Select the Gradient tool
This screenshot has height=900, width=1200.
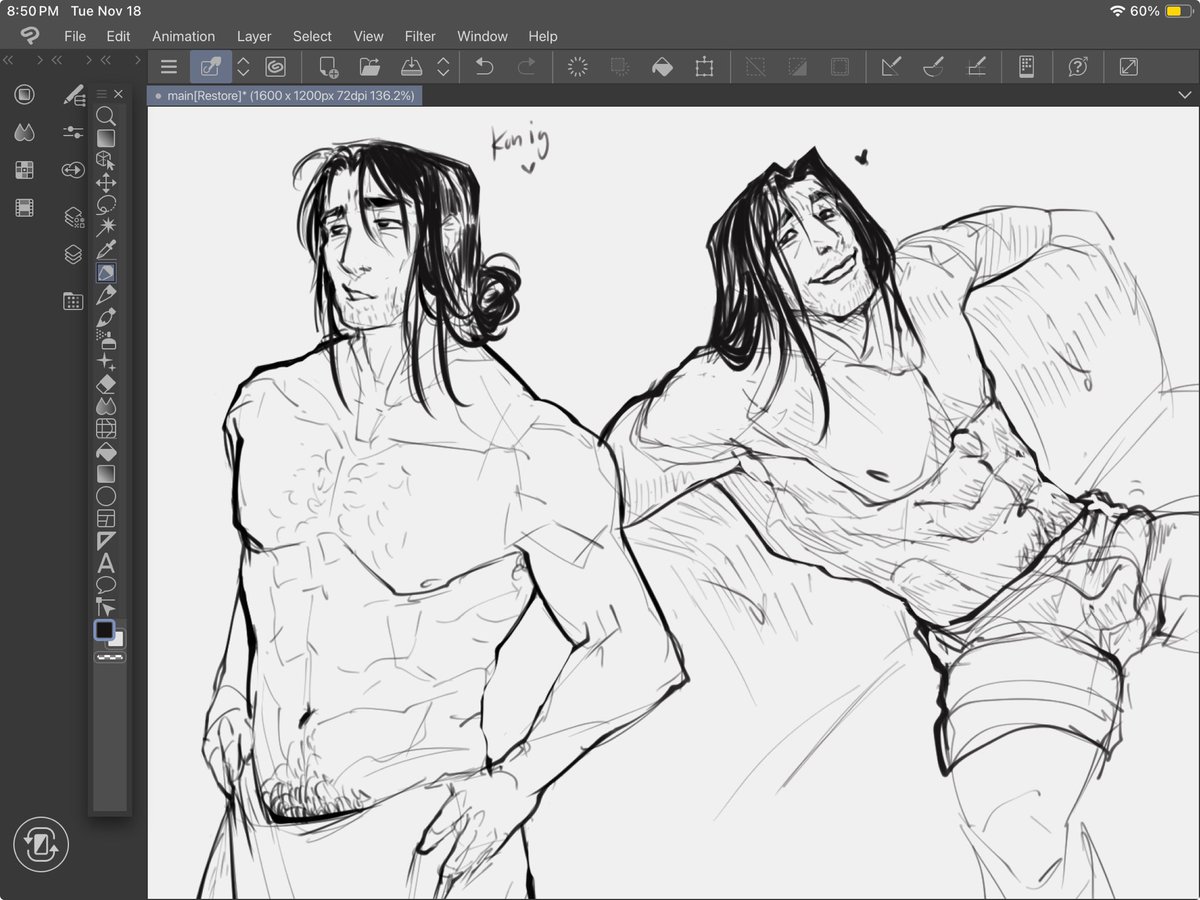click(106, 475)
